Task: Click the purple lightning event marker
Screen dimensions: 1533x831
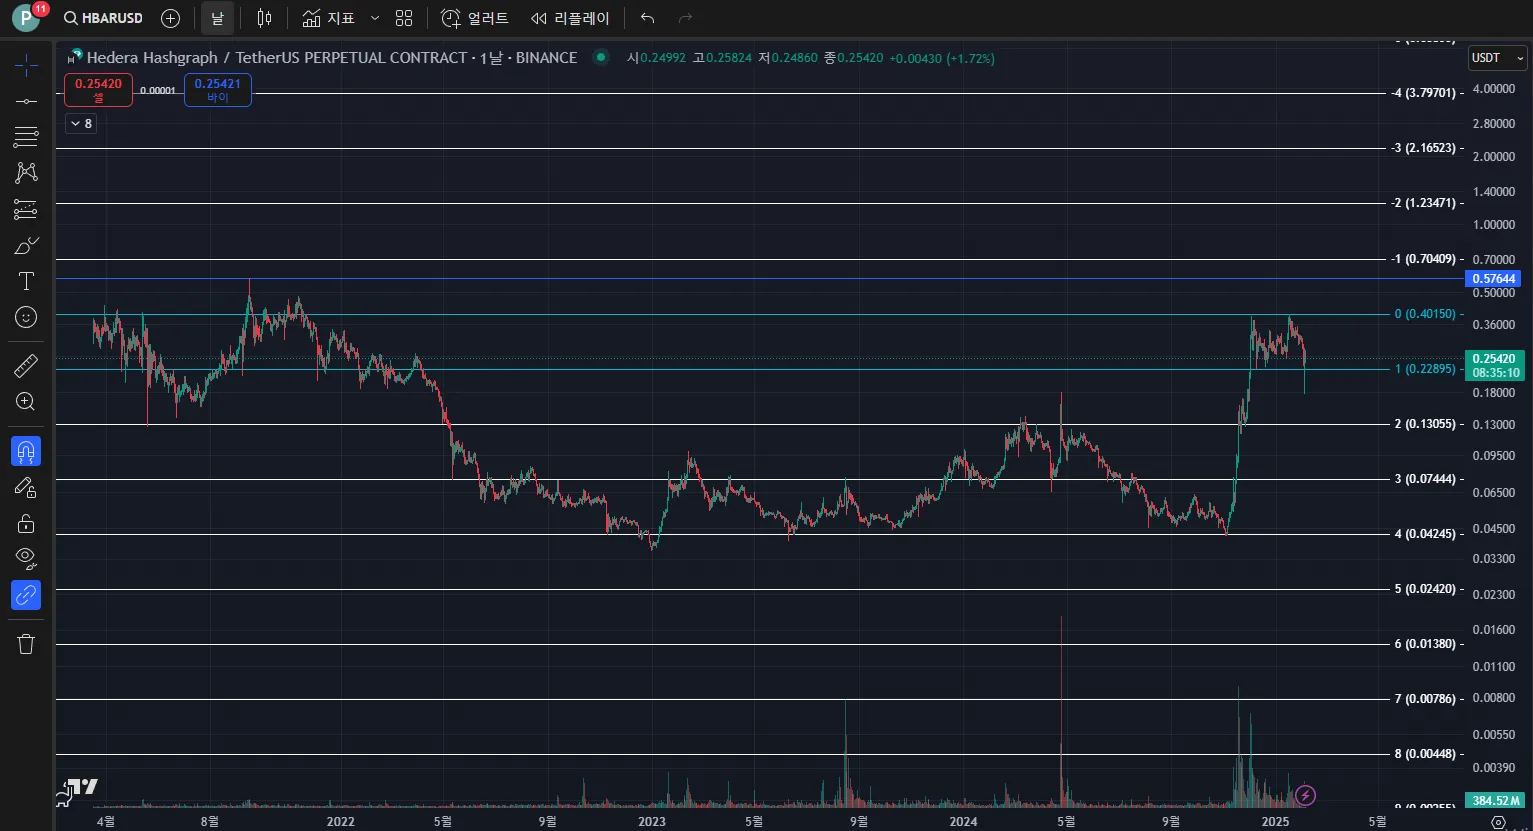Action: (1305, 796)
